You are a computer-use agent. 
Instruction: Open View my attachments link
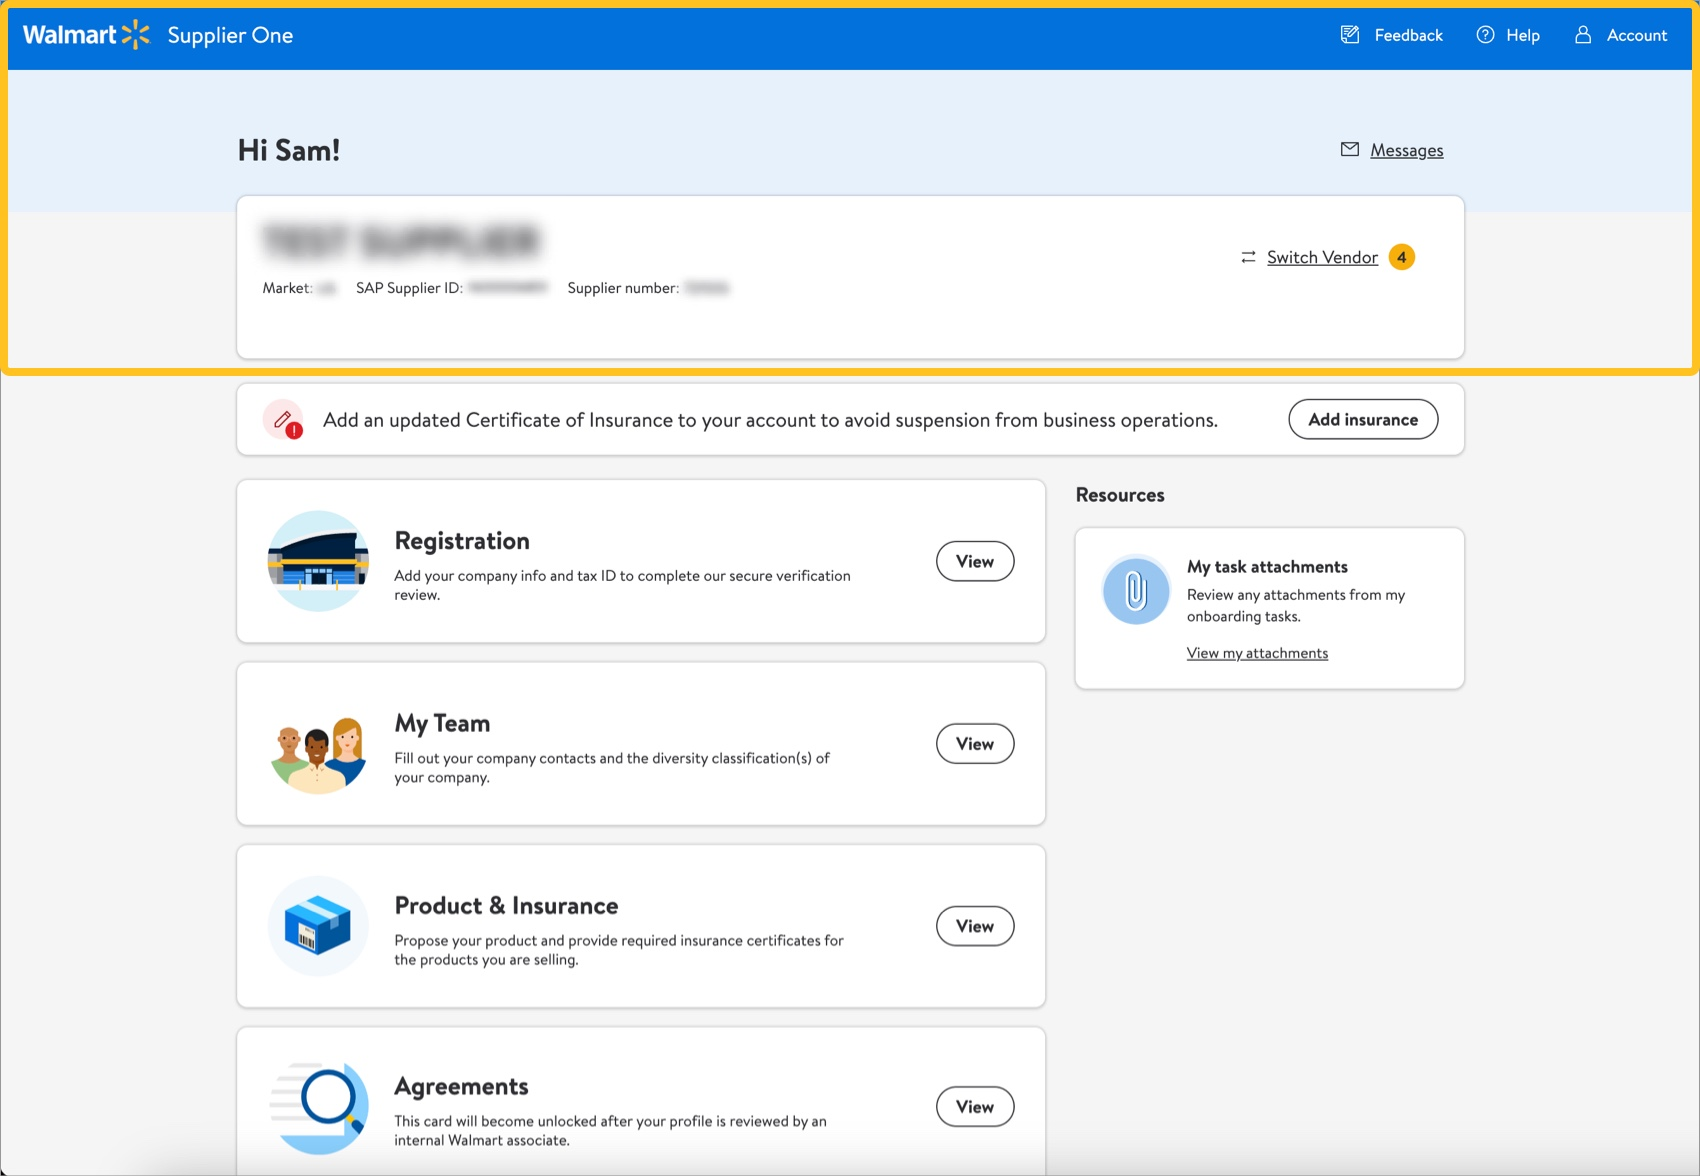(x=1257, y=653)
